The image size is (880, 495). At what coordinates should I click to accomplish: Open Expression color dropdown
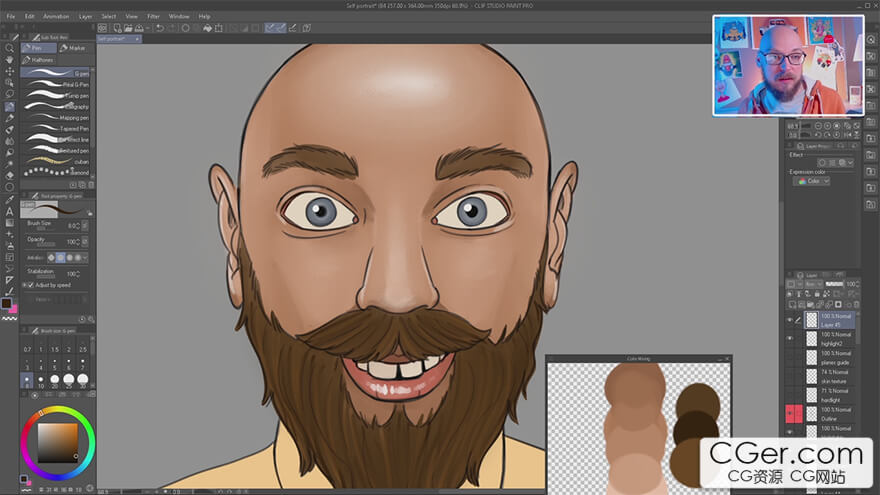812,181
